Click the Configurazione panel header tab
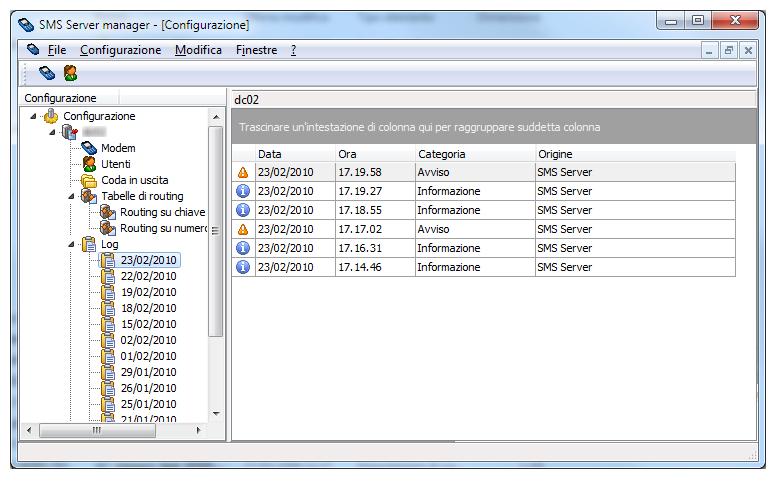Screen dimensions: 776x479 (69, 98)
